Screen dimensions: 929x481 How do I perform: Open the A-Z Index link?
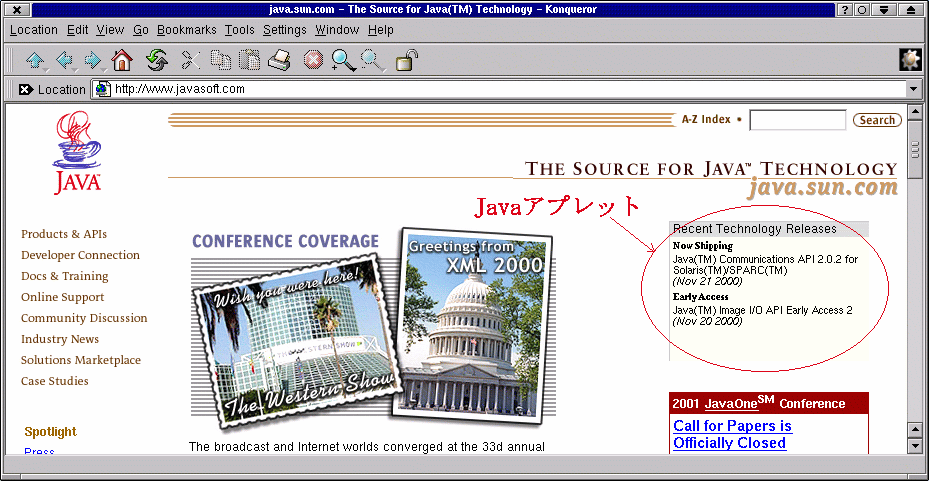click(x=706, y=120)
